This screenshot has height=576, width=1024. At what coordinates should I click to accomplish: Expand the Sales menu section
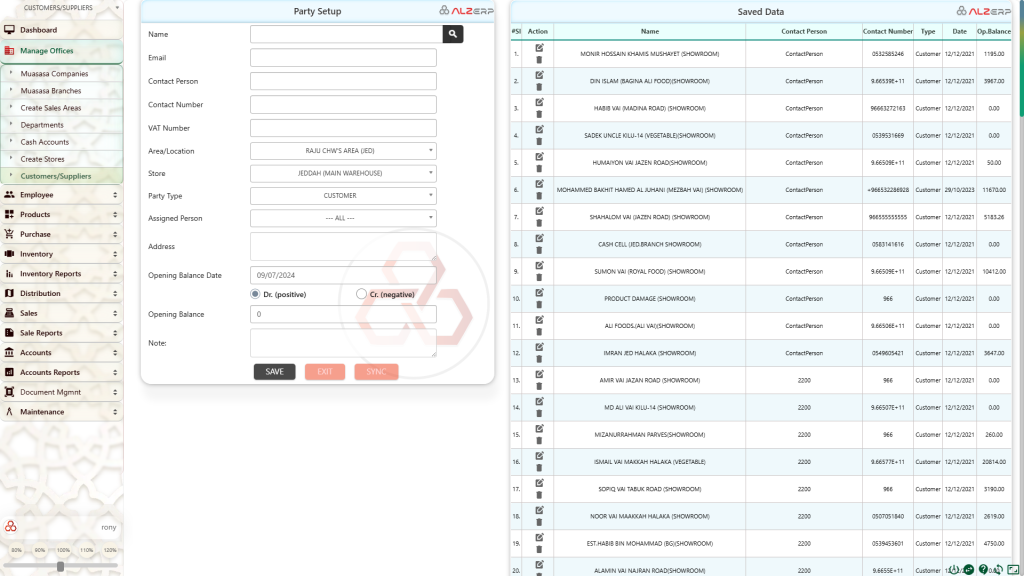pyautogui.click(x=61, y=313)
